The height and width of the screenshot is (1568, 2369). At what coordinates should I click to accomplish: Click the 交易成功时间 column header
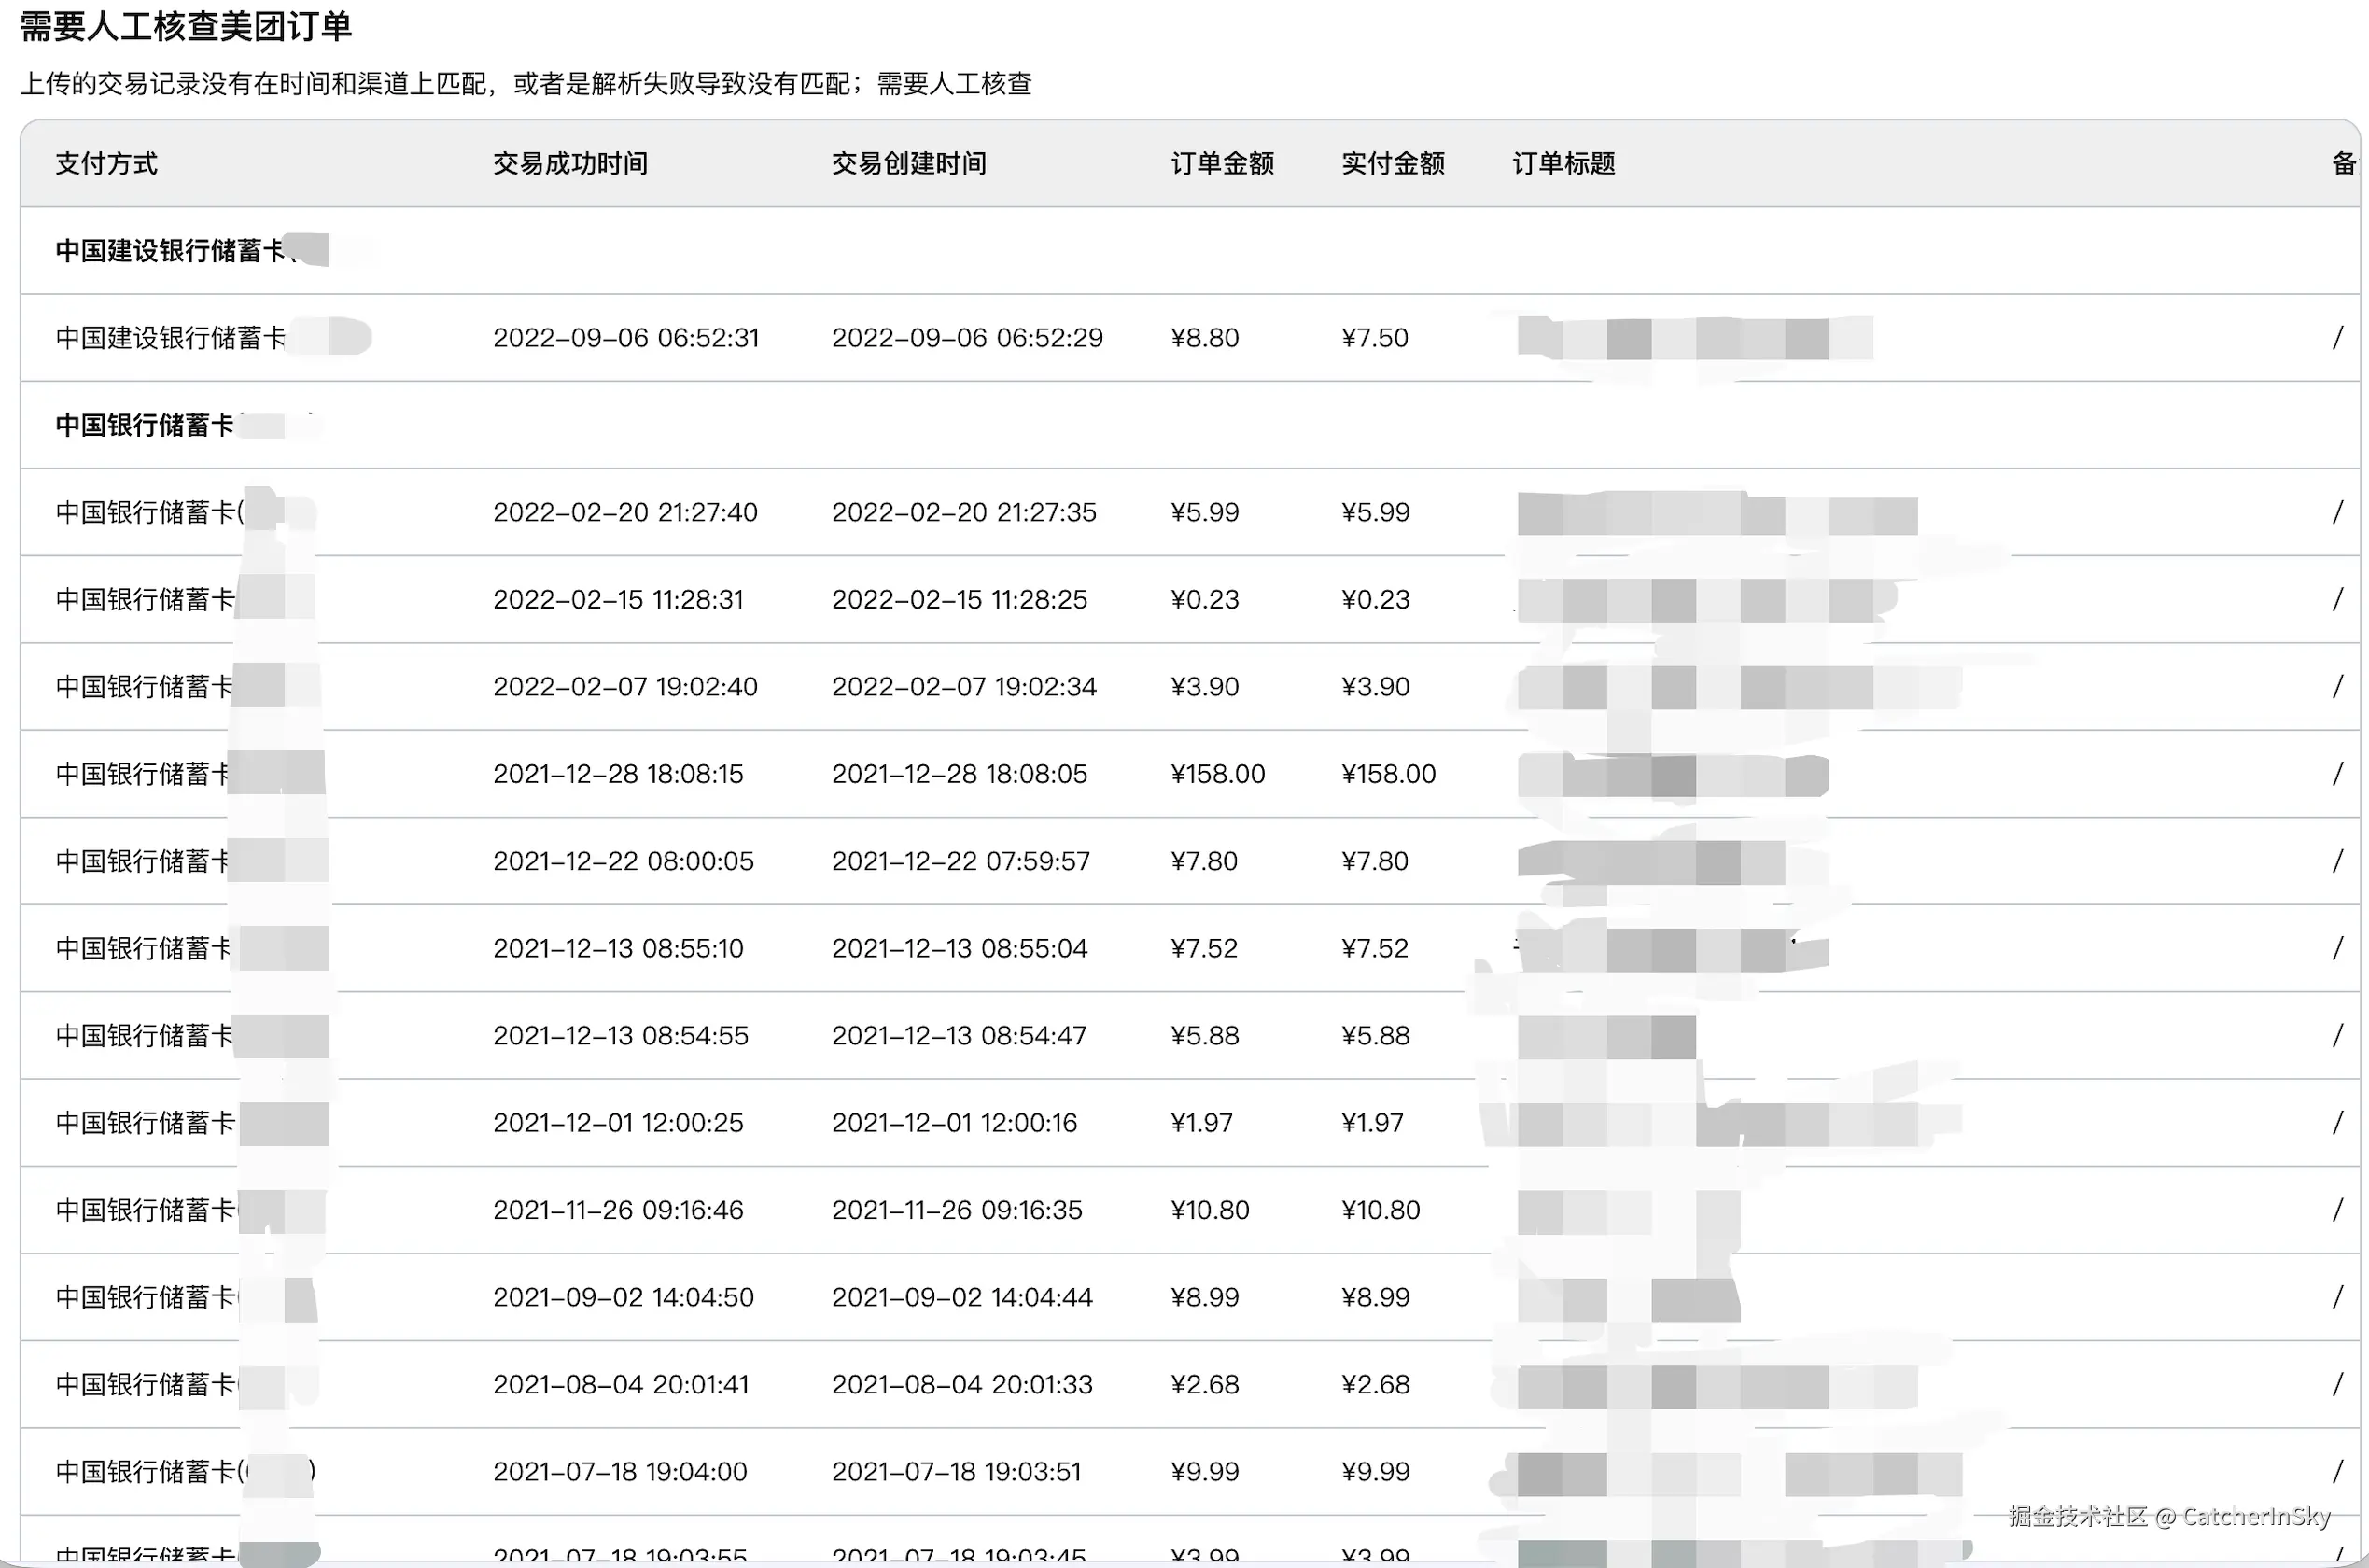coord(570,163)
